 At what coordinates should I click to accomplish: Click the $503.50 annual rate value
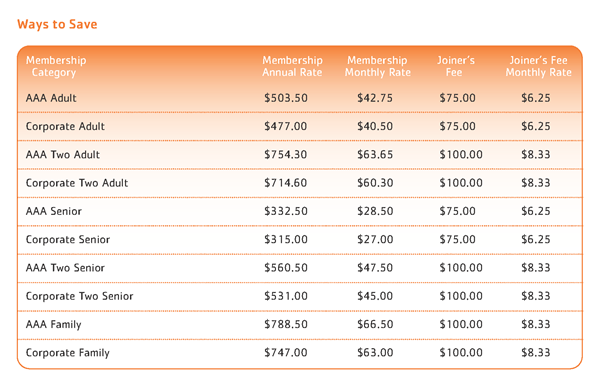286,98
